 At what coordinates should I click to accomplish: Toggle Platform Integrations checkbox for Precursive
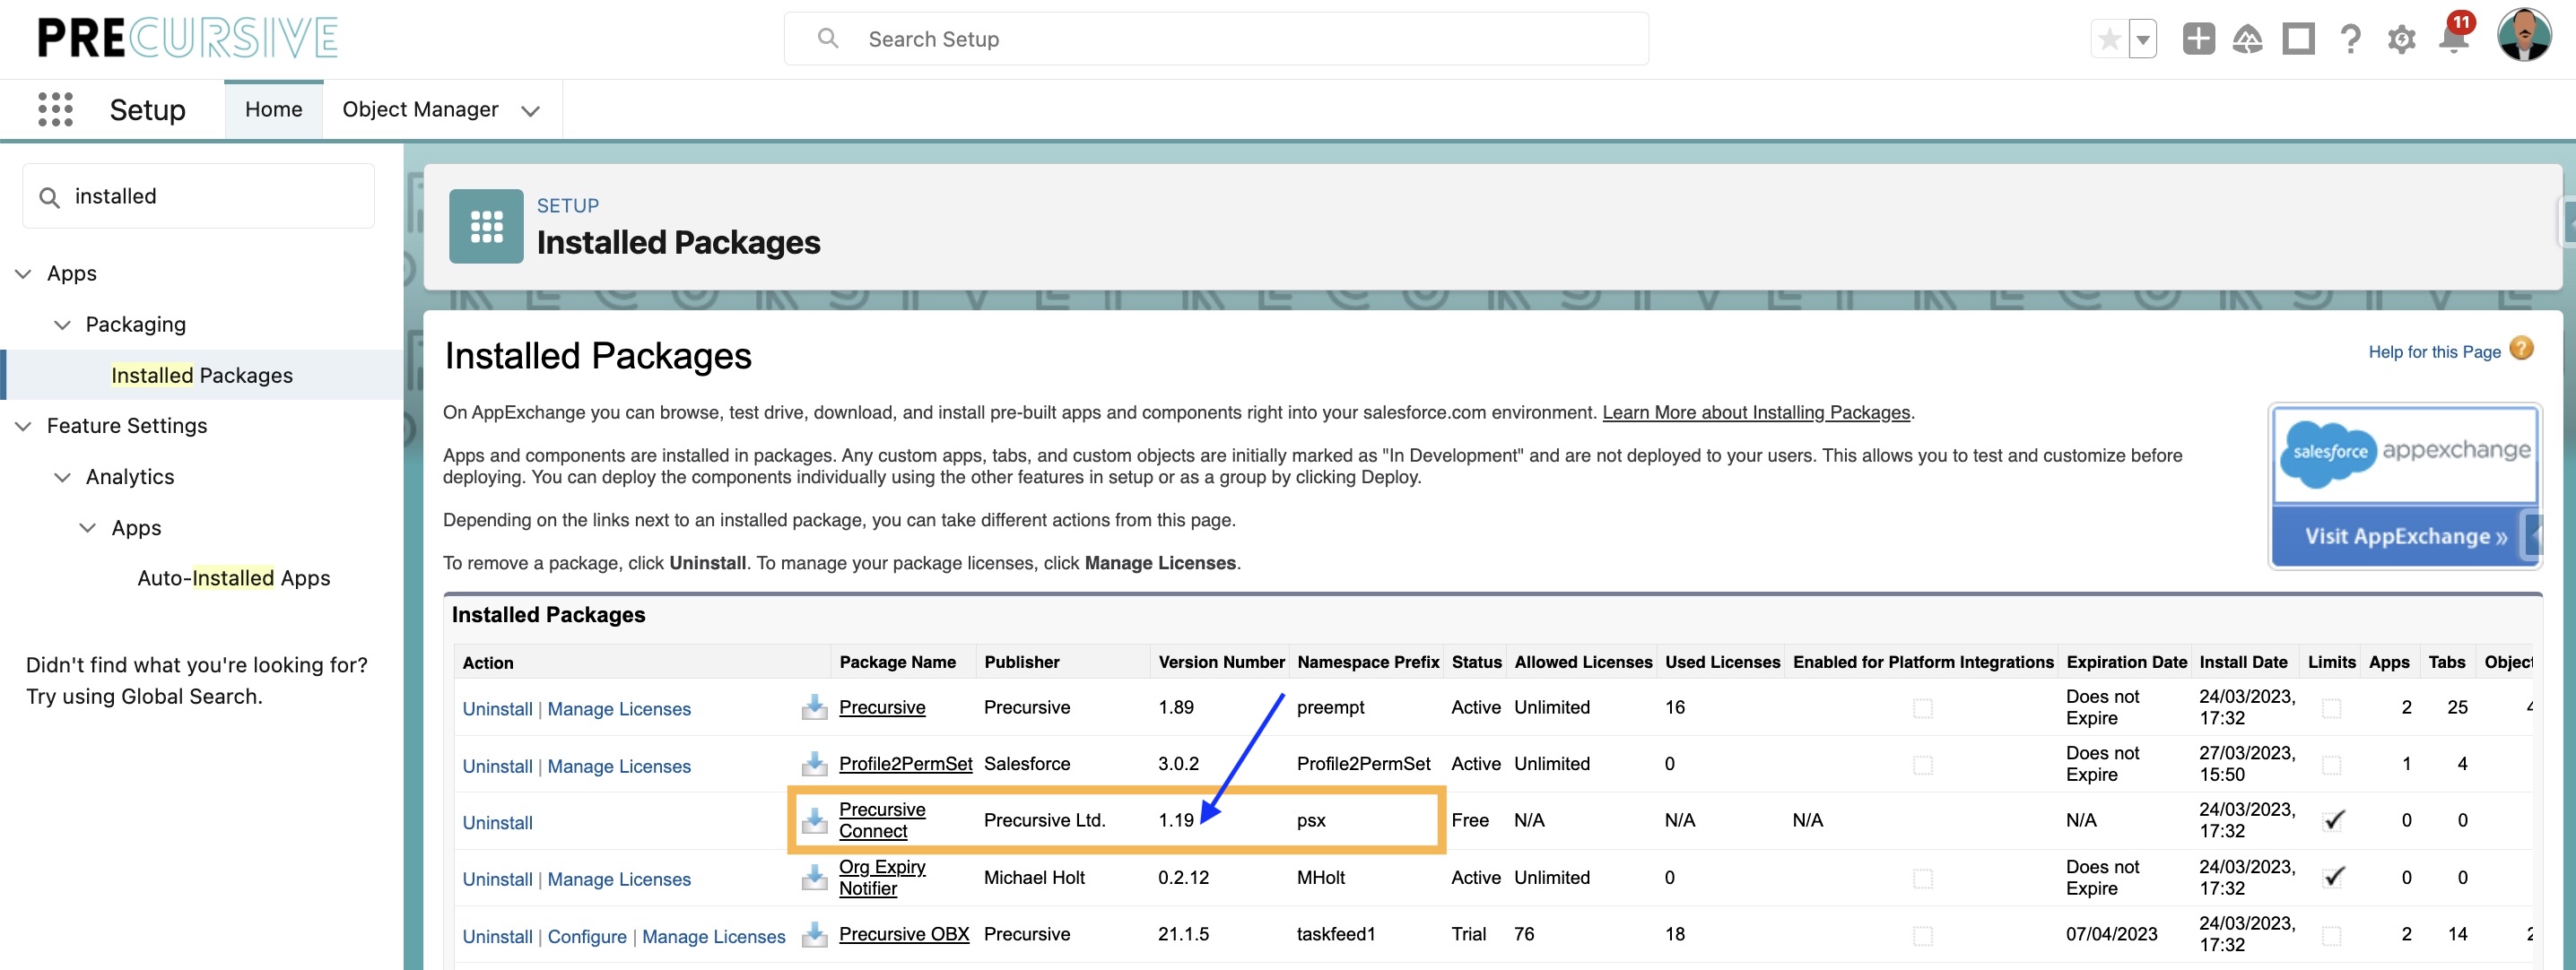(x=1922, y=708)
